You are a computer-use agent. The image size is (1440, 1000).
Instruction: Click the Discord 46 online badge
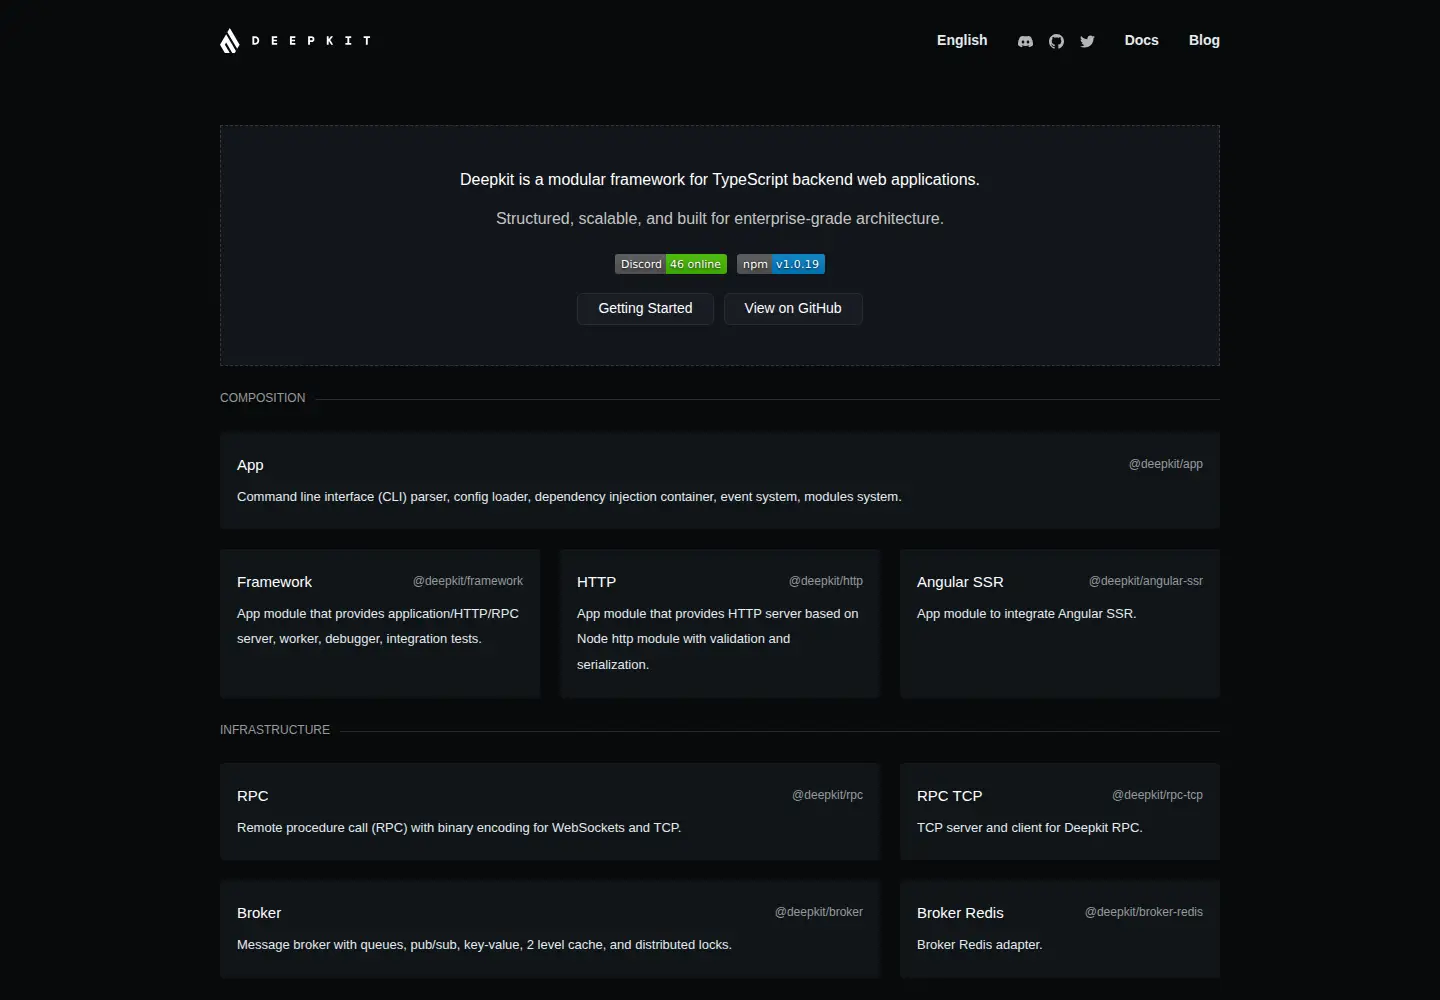pos(671,264)
